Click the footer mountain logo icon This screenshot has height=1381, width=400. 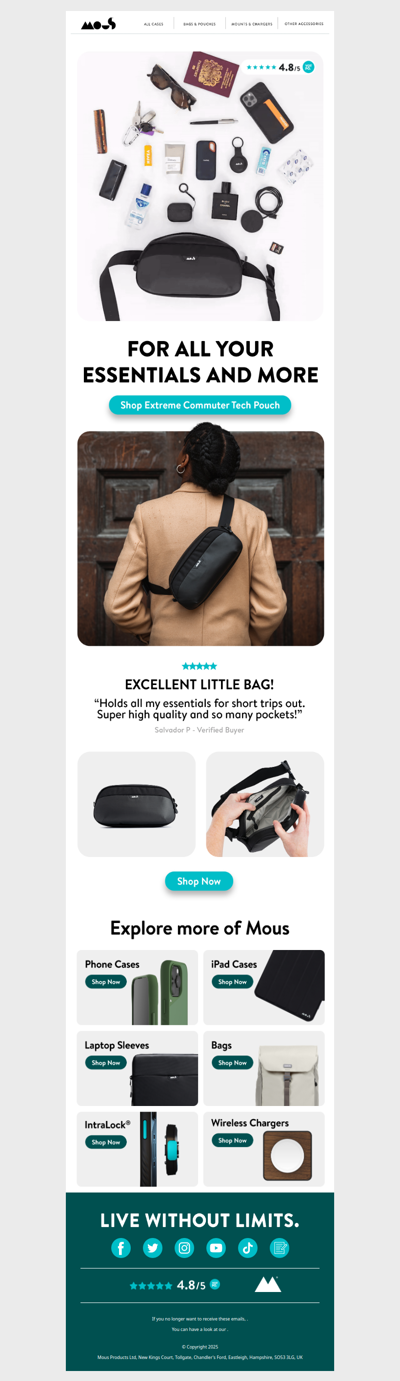tap(268, 1284)
